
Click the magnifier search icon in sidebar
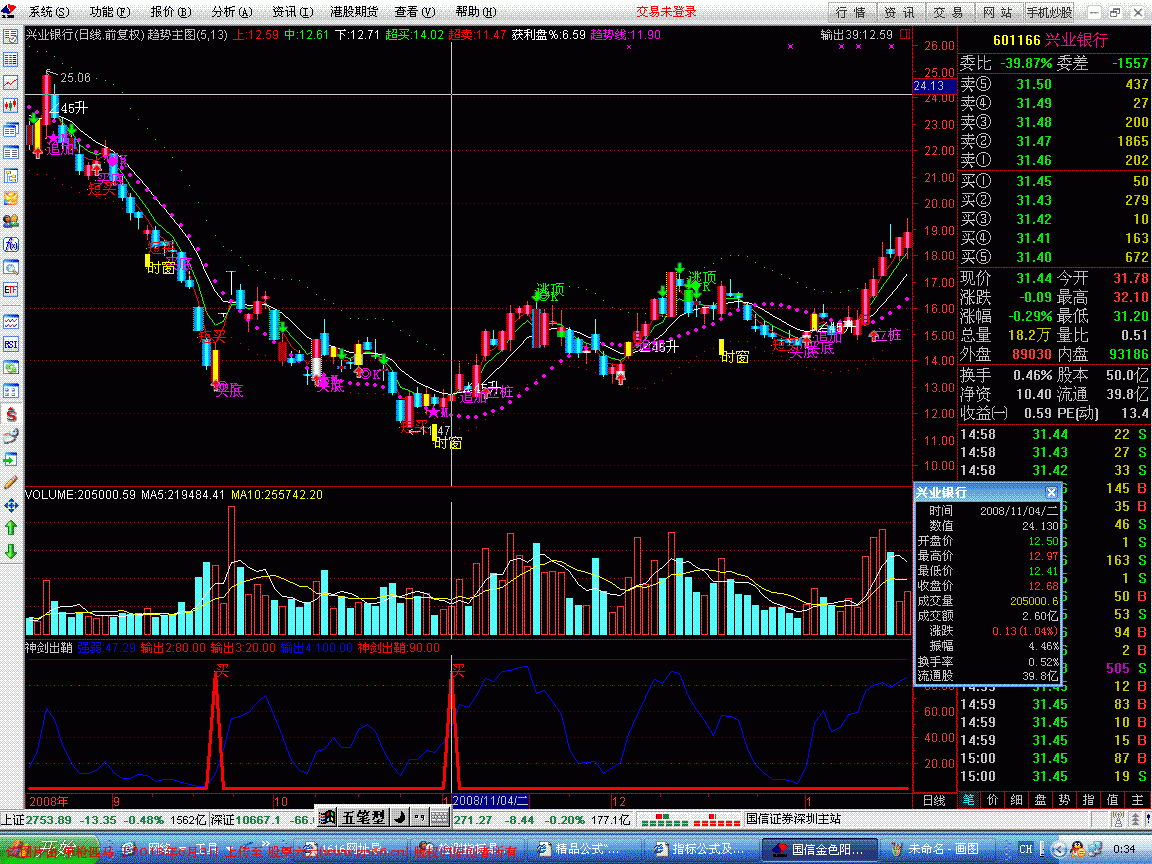coord(11,267)
